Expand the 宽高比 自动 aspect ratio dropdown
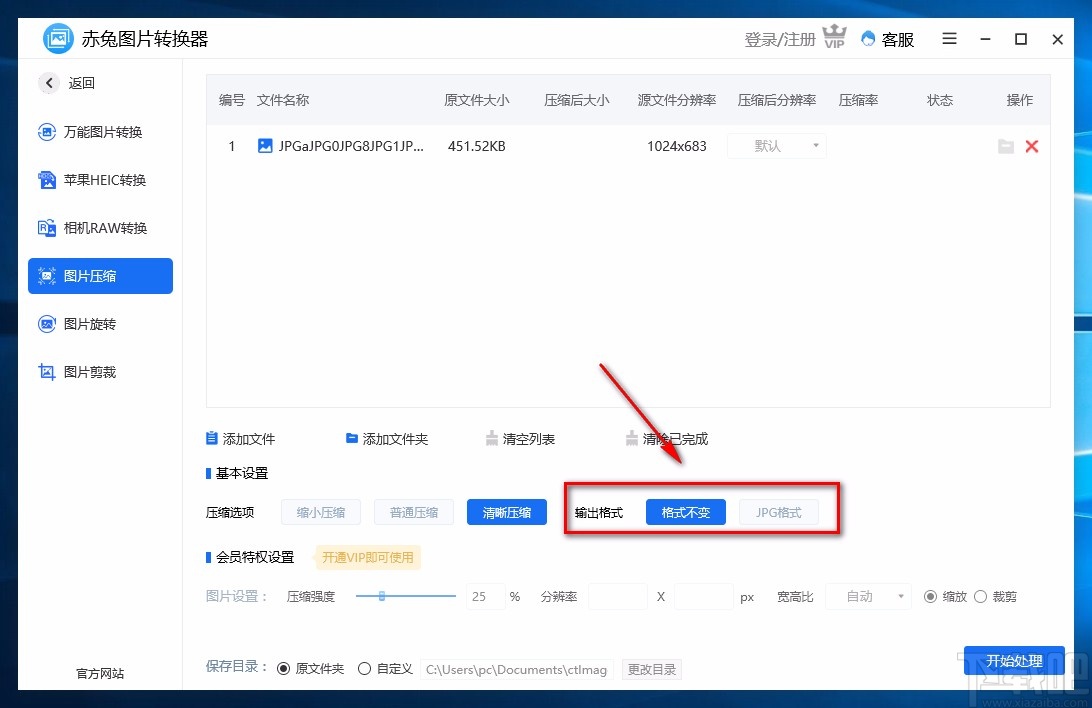The width and height of the screenshot is (1092, 708). pyautogui.click(x=868, y=596)
